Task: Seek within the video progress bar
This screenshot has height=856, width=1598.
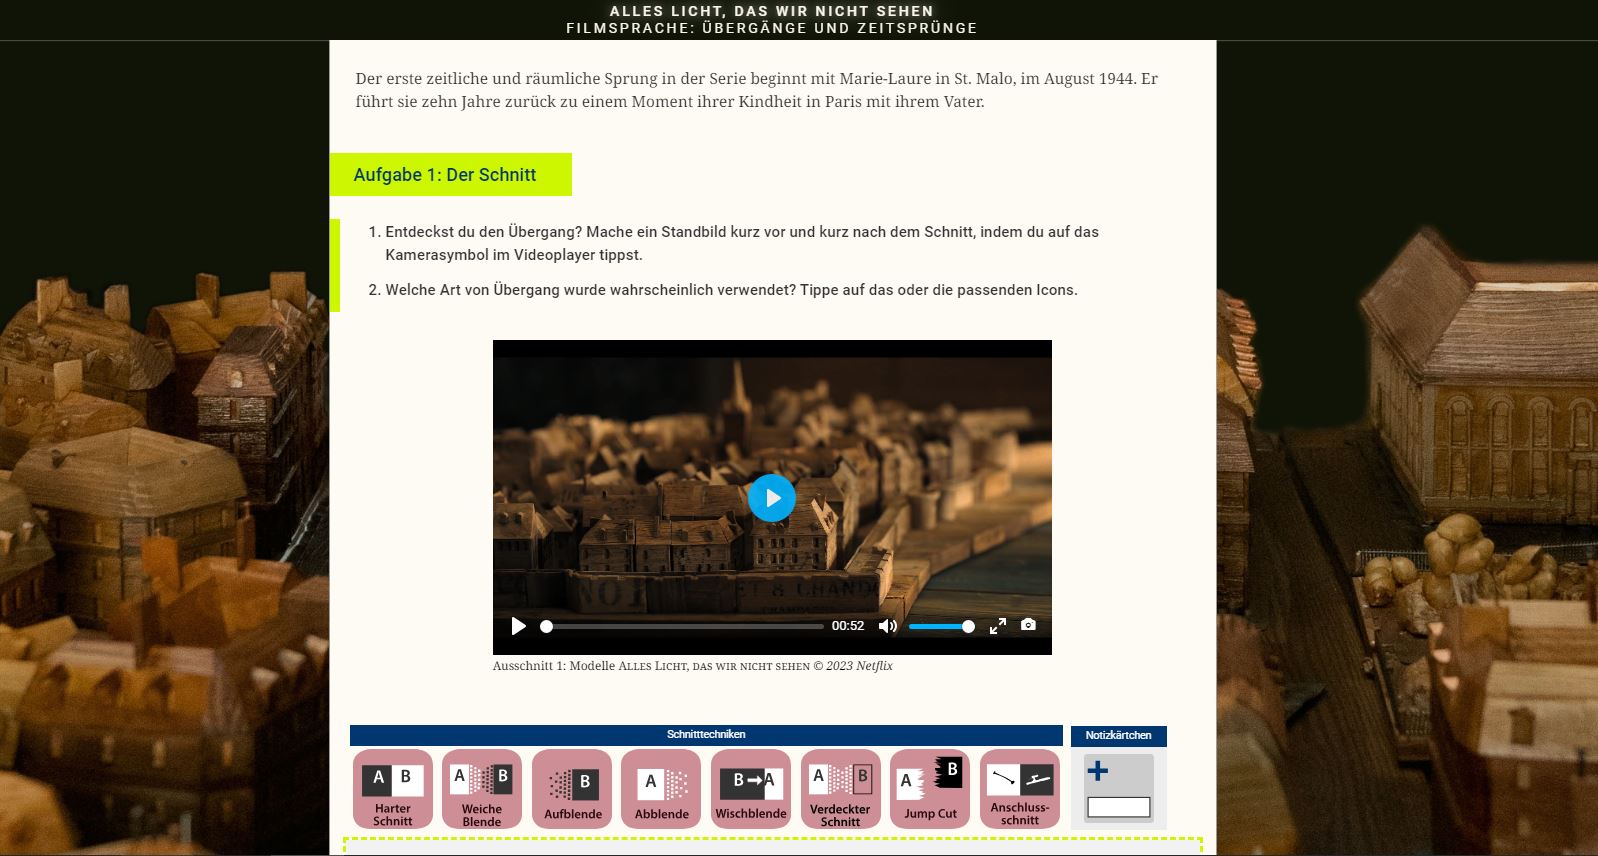Action: [x=682, y=626]
